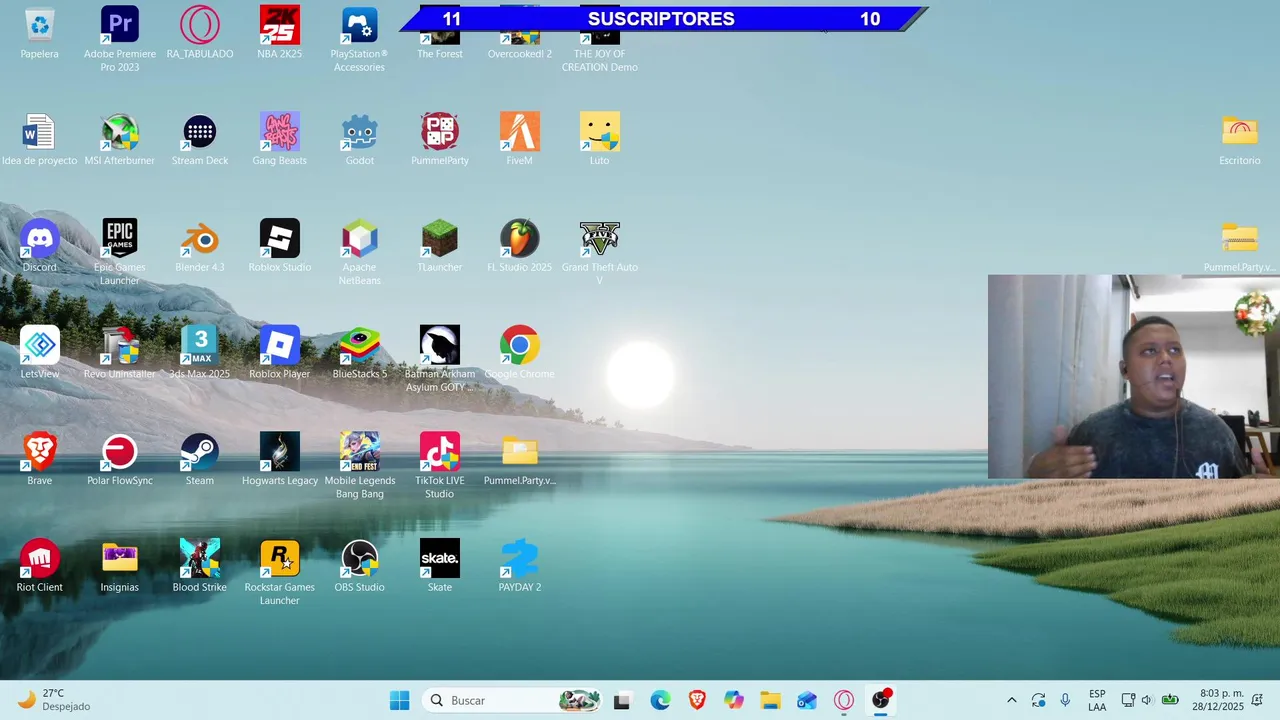Switch to Opera GX in taskbar
1280x720 pixels.
(x=844, y=700)
